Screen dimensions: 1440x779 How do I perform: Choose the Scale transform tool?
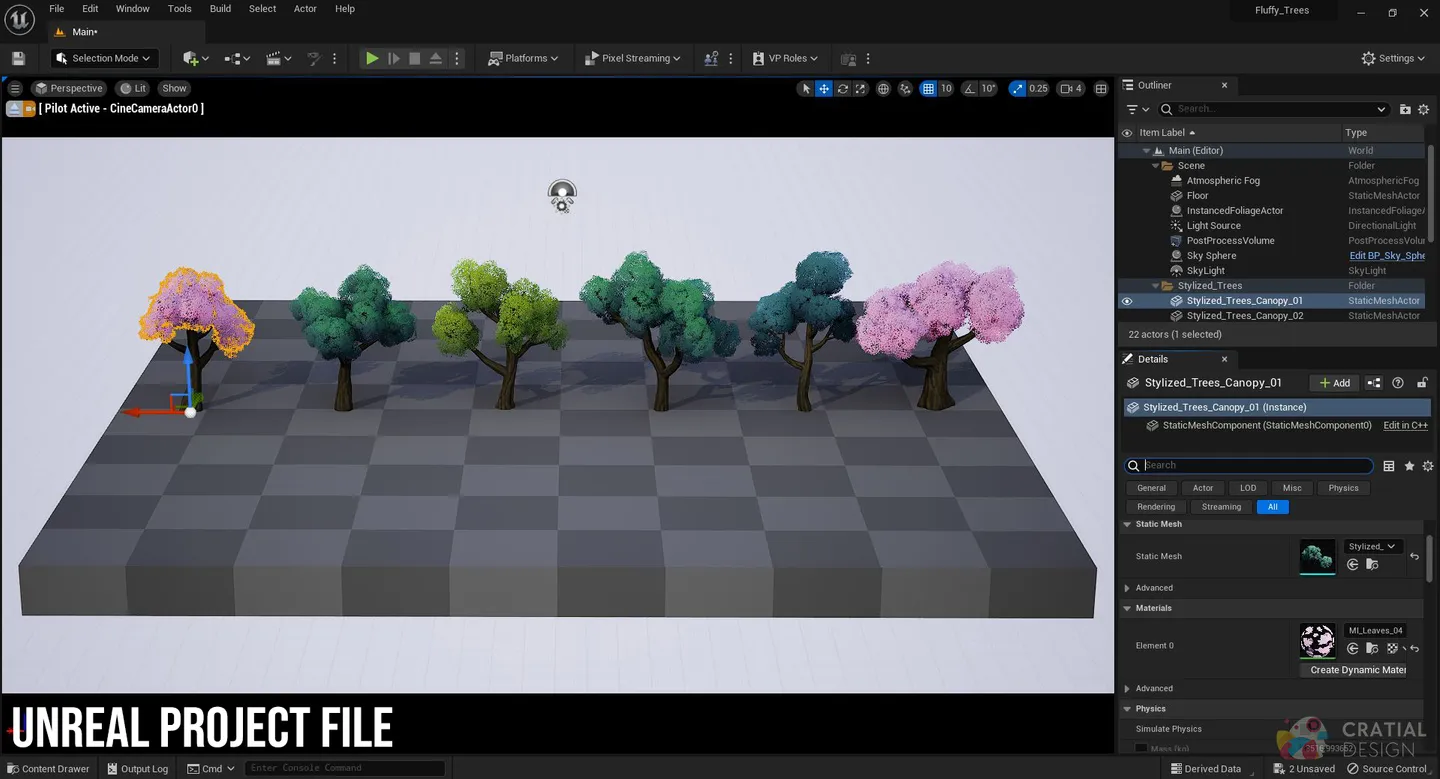click(861, 88)
